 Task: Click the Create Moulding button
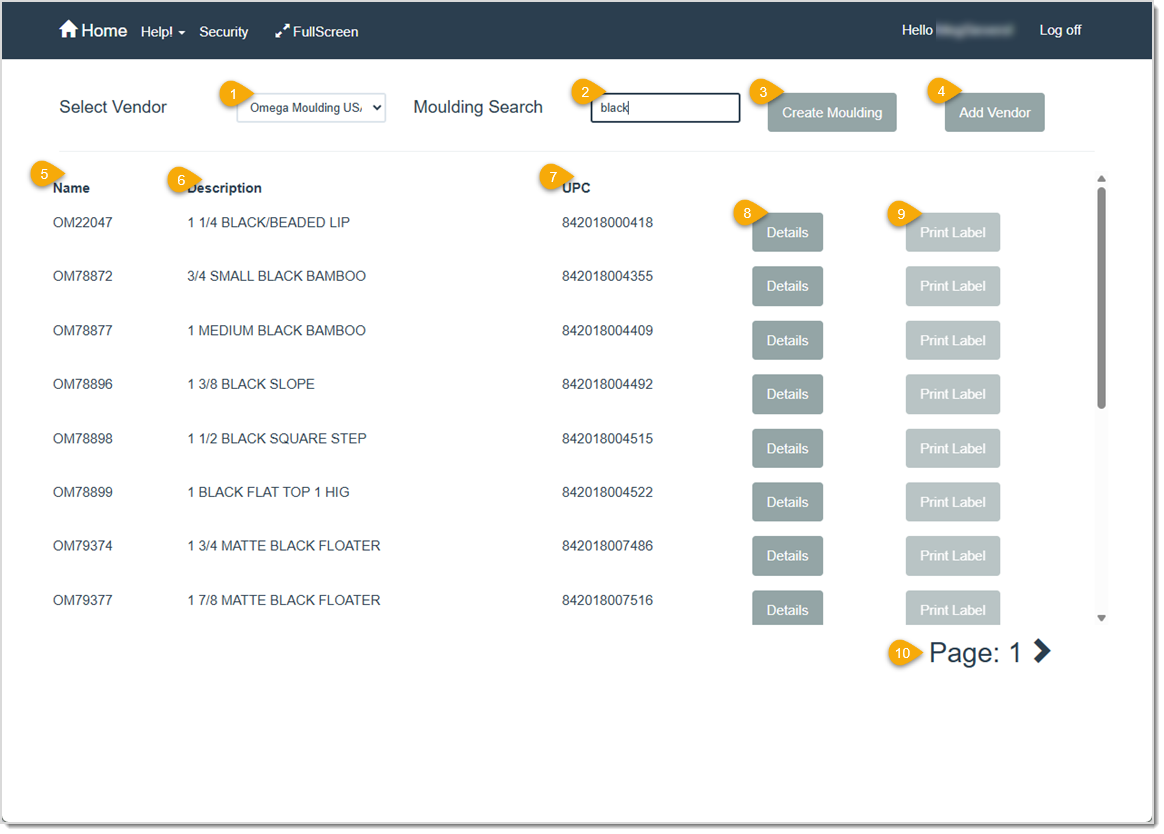point(831,112)
